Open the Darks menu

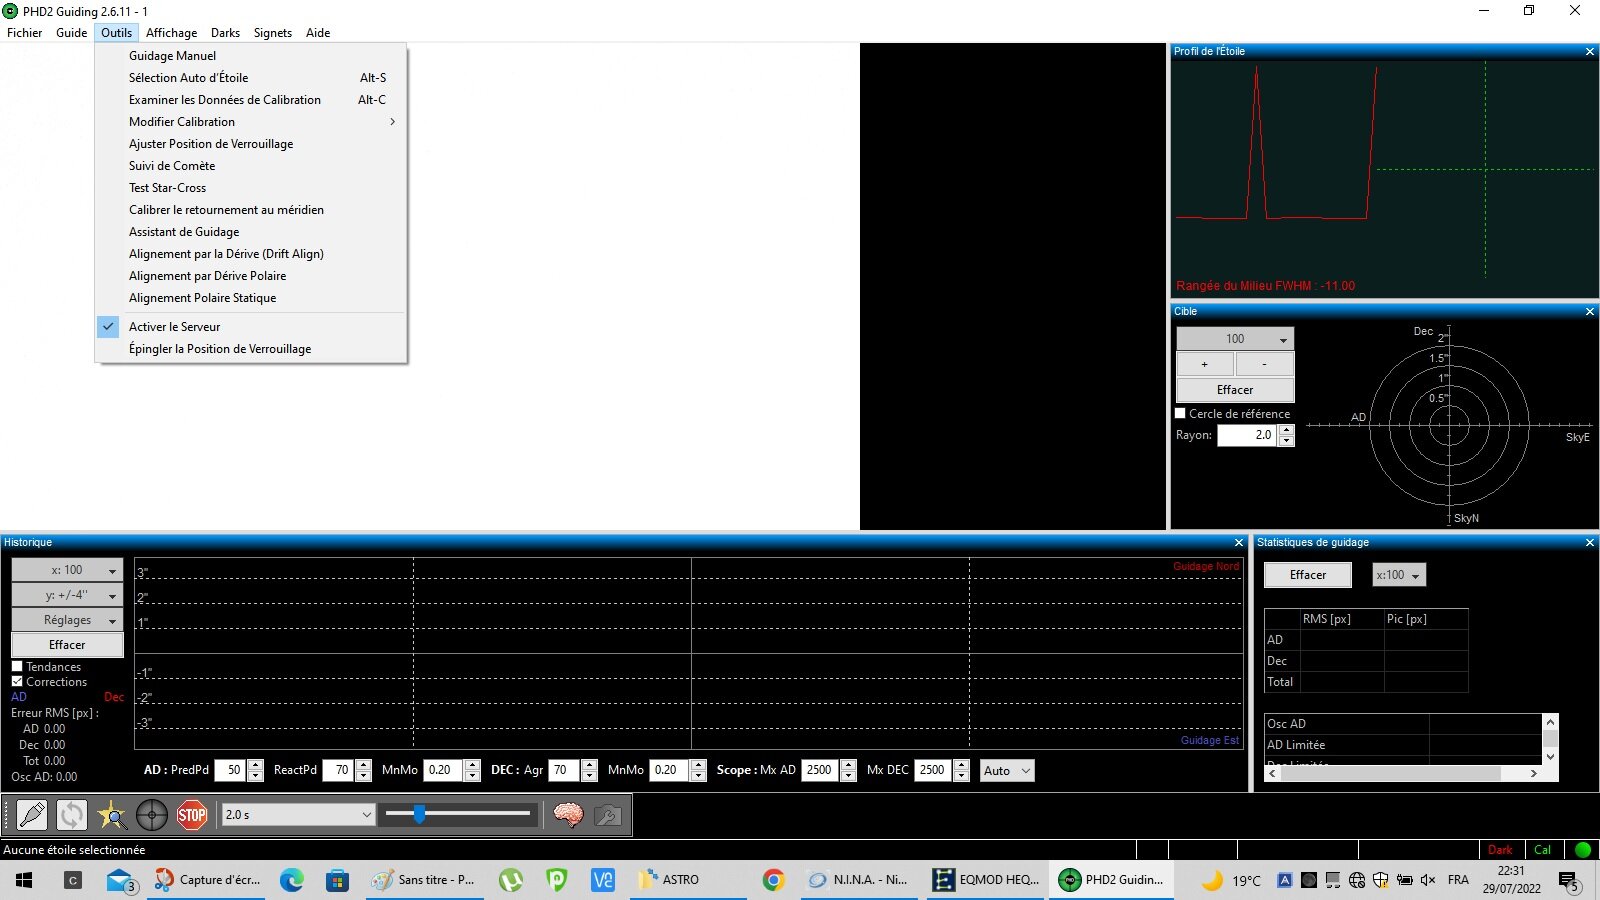(225, 33)
